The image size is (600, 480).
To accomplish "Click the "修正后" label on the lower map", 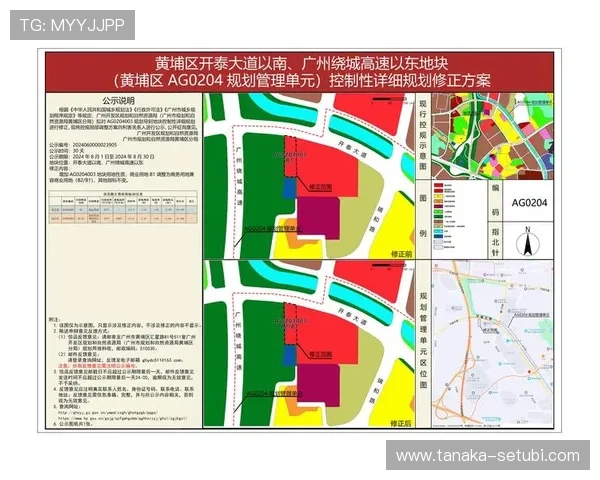I will tap(401, 423).
